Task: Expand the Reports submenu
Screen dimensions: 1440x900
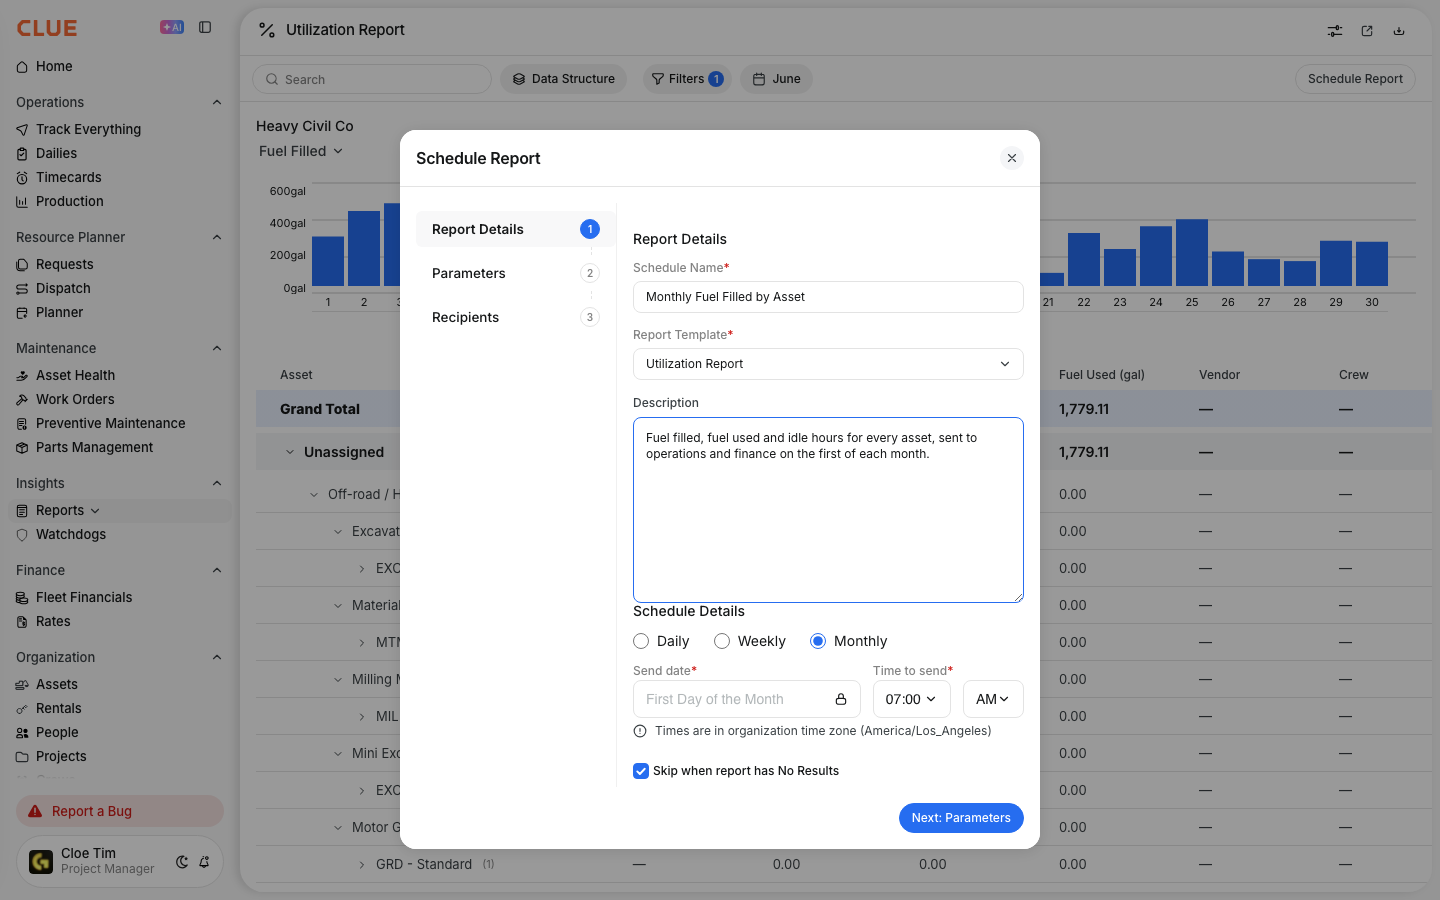Action: [96, 510]
